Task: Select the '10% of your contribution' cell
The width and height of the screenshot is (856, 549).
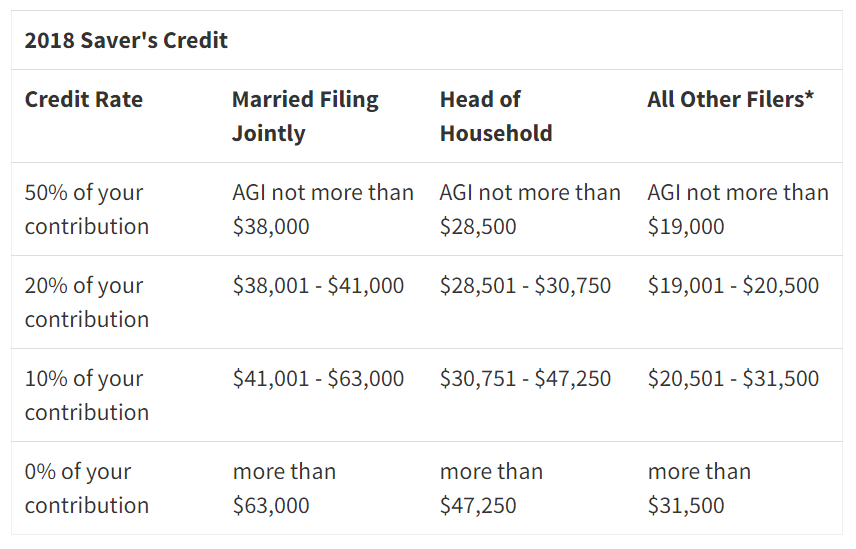Action: click(86, 395)
